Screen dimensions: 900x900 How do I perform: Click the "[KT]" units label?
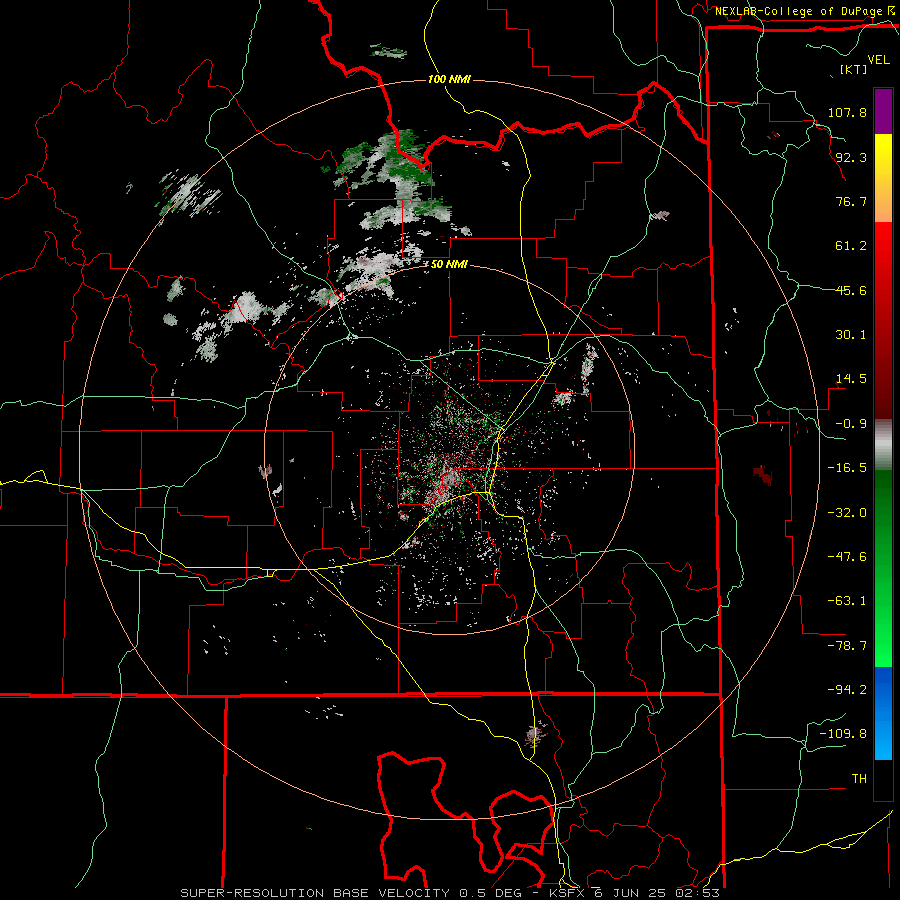point(854,69)
